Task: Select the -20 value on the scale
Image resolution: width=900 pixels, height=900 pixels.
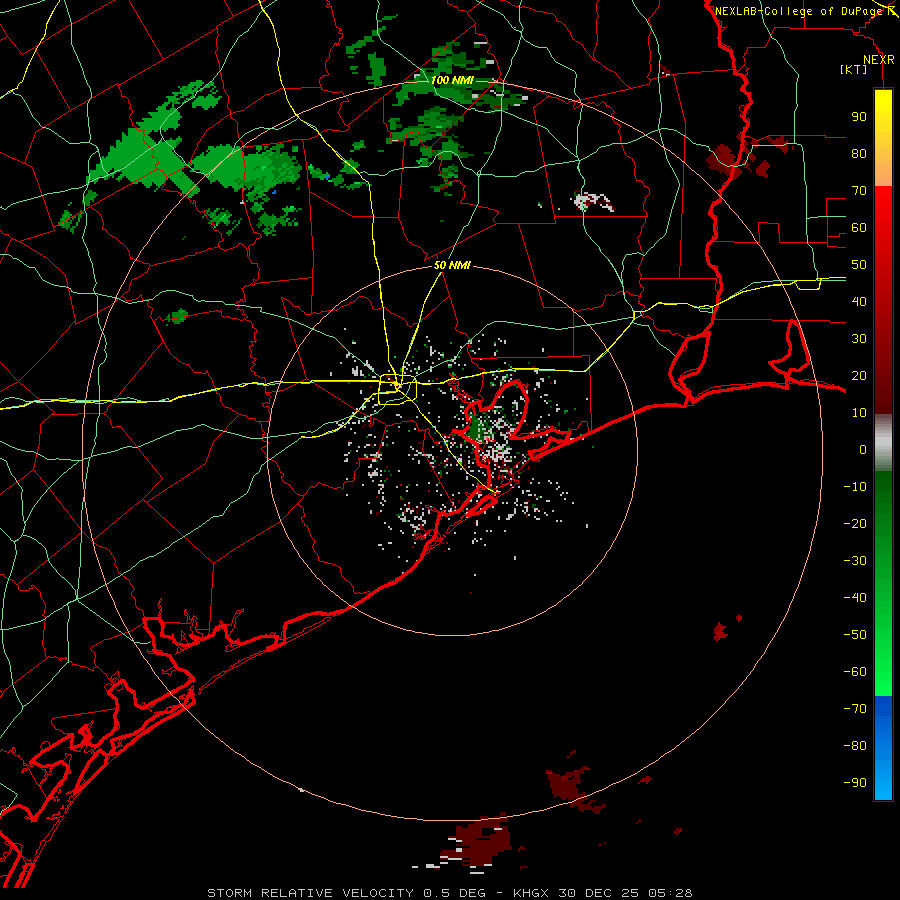Action: point(855,523)
